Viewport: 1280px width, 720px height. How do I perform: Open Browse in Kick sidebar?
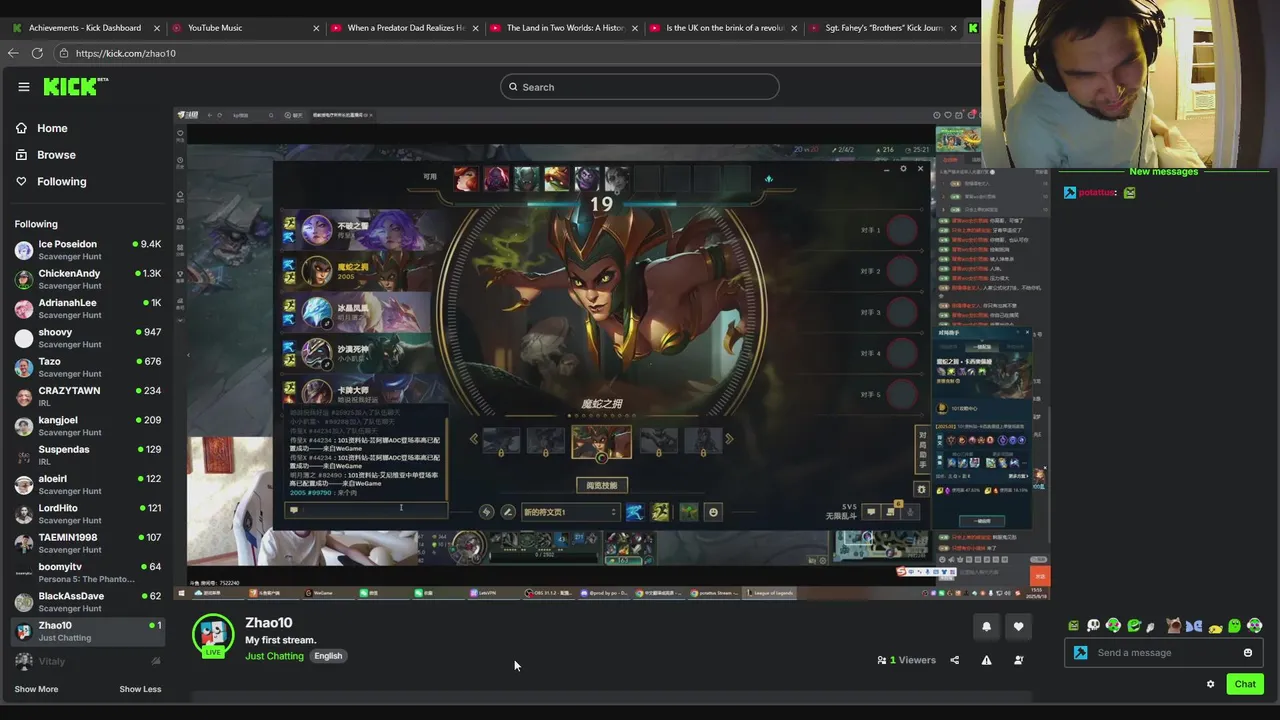tap(56, 155)
